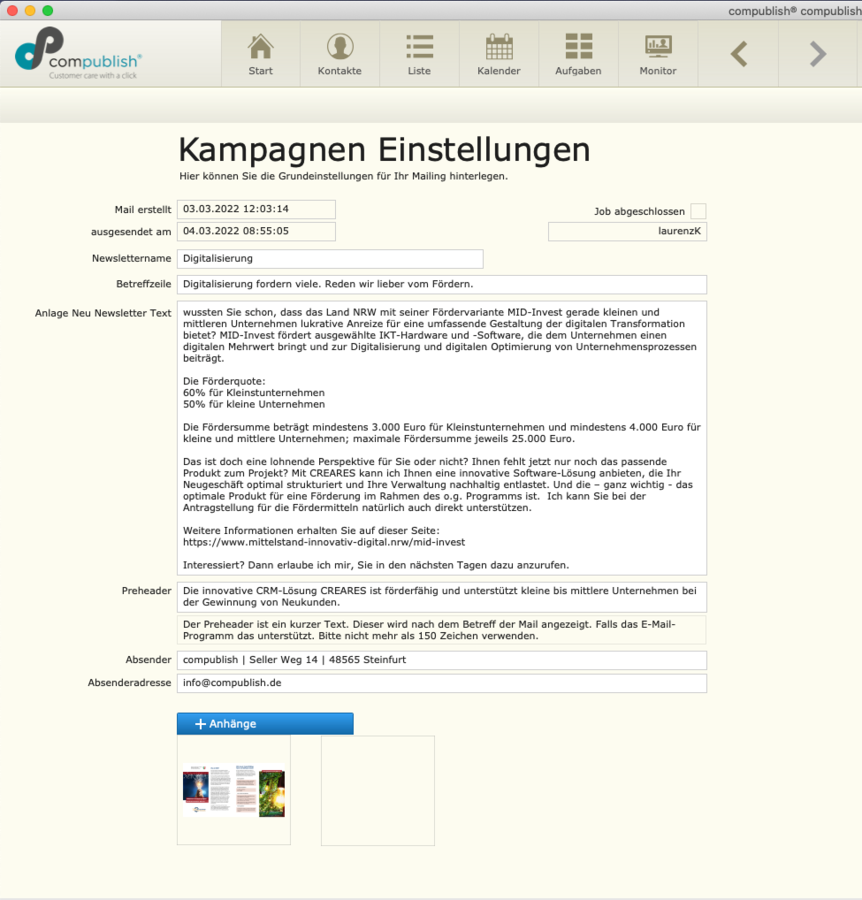This screenshot has width=862, height=900.
Task: Select the empty second attachment slot
Action: 378,790
